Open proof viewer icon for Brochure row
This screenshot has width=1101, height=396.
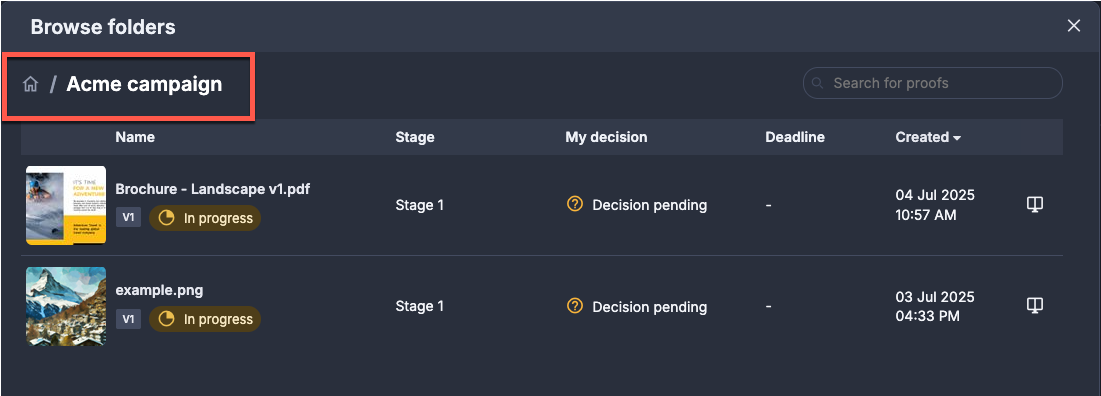pyautogui.click(x=1034, y=204)
